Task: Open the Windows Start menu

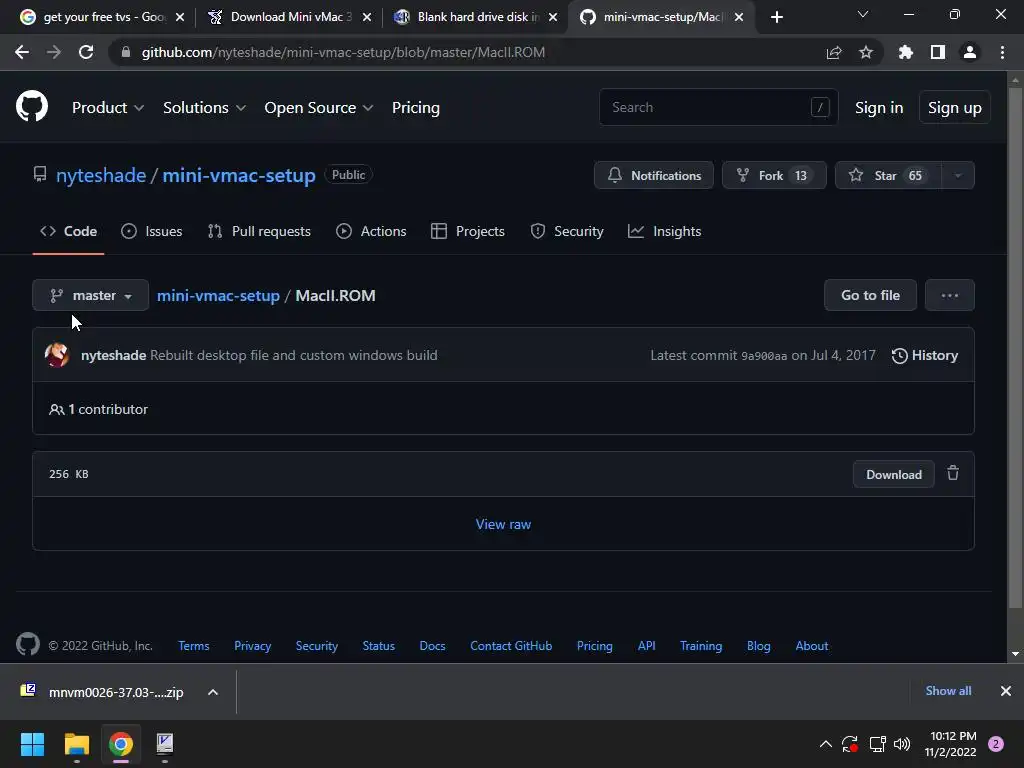Action: coord(32,744)
